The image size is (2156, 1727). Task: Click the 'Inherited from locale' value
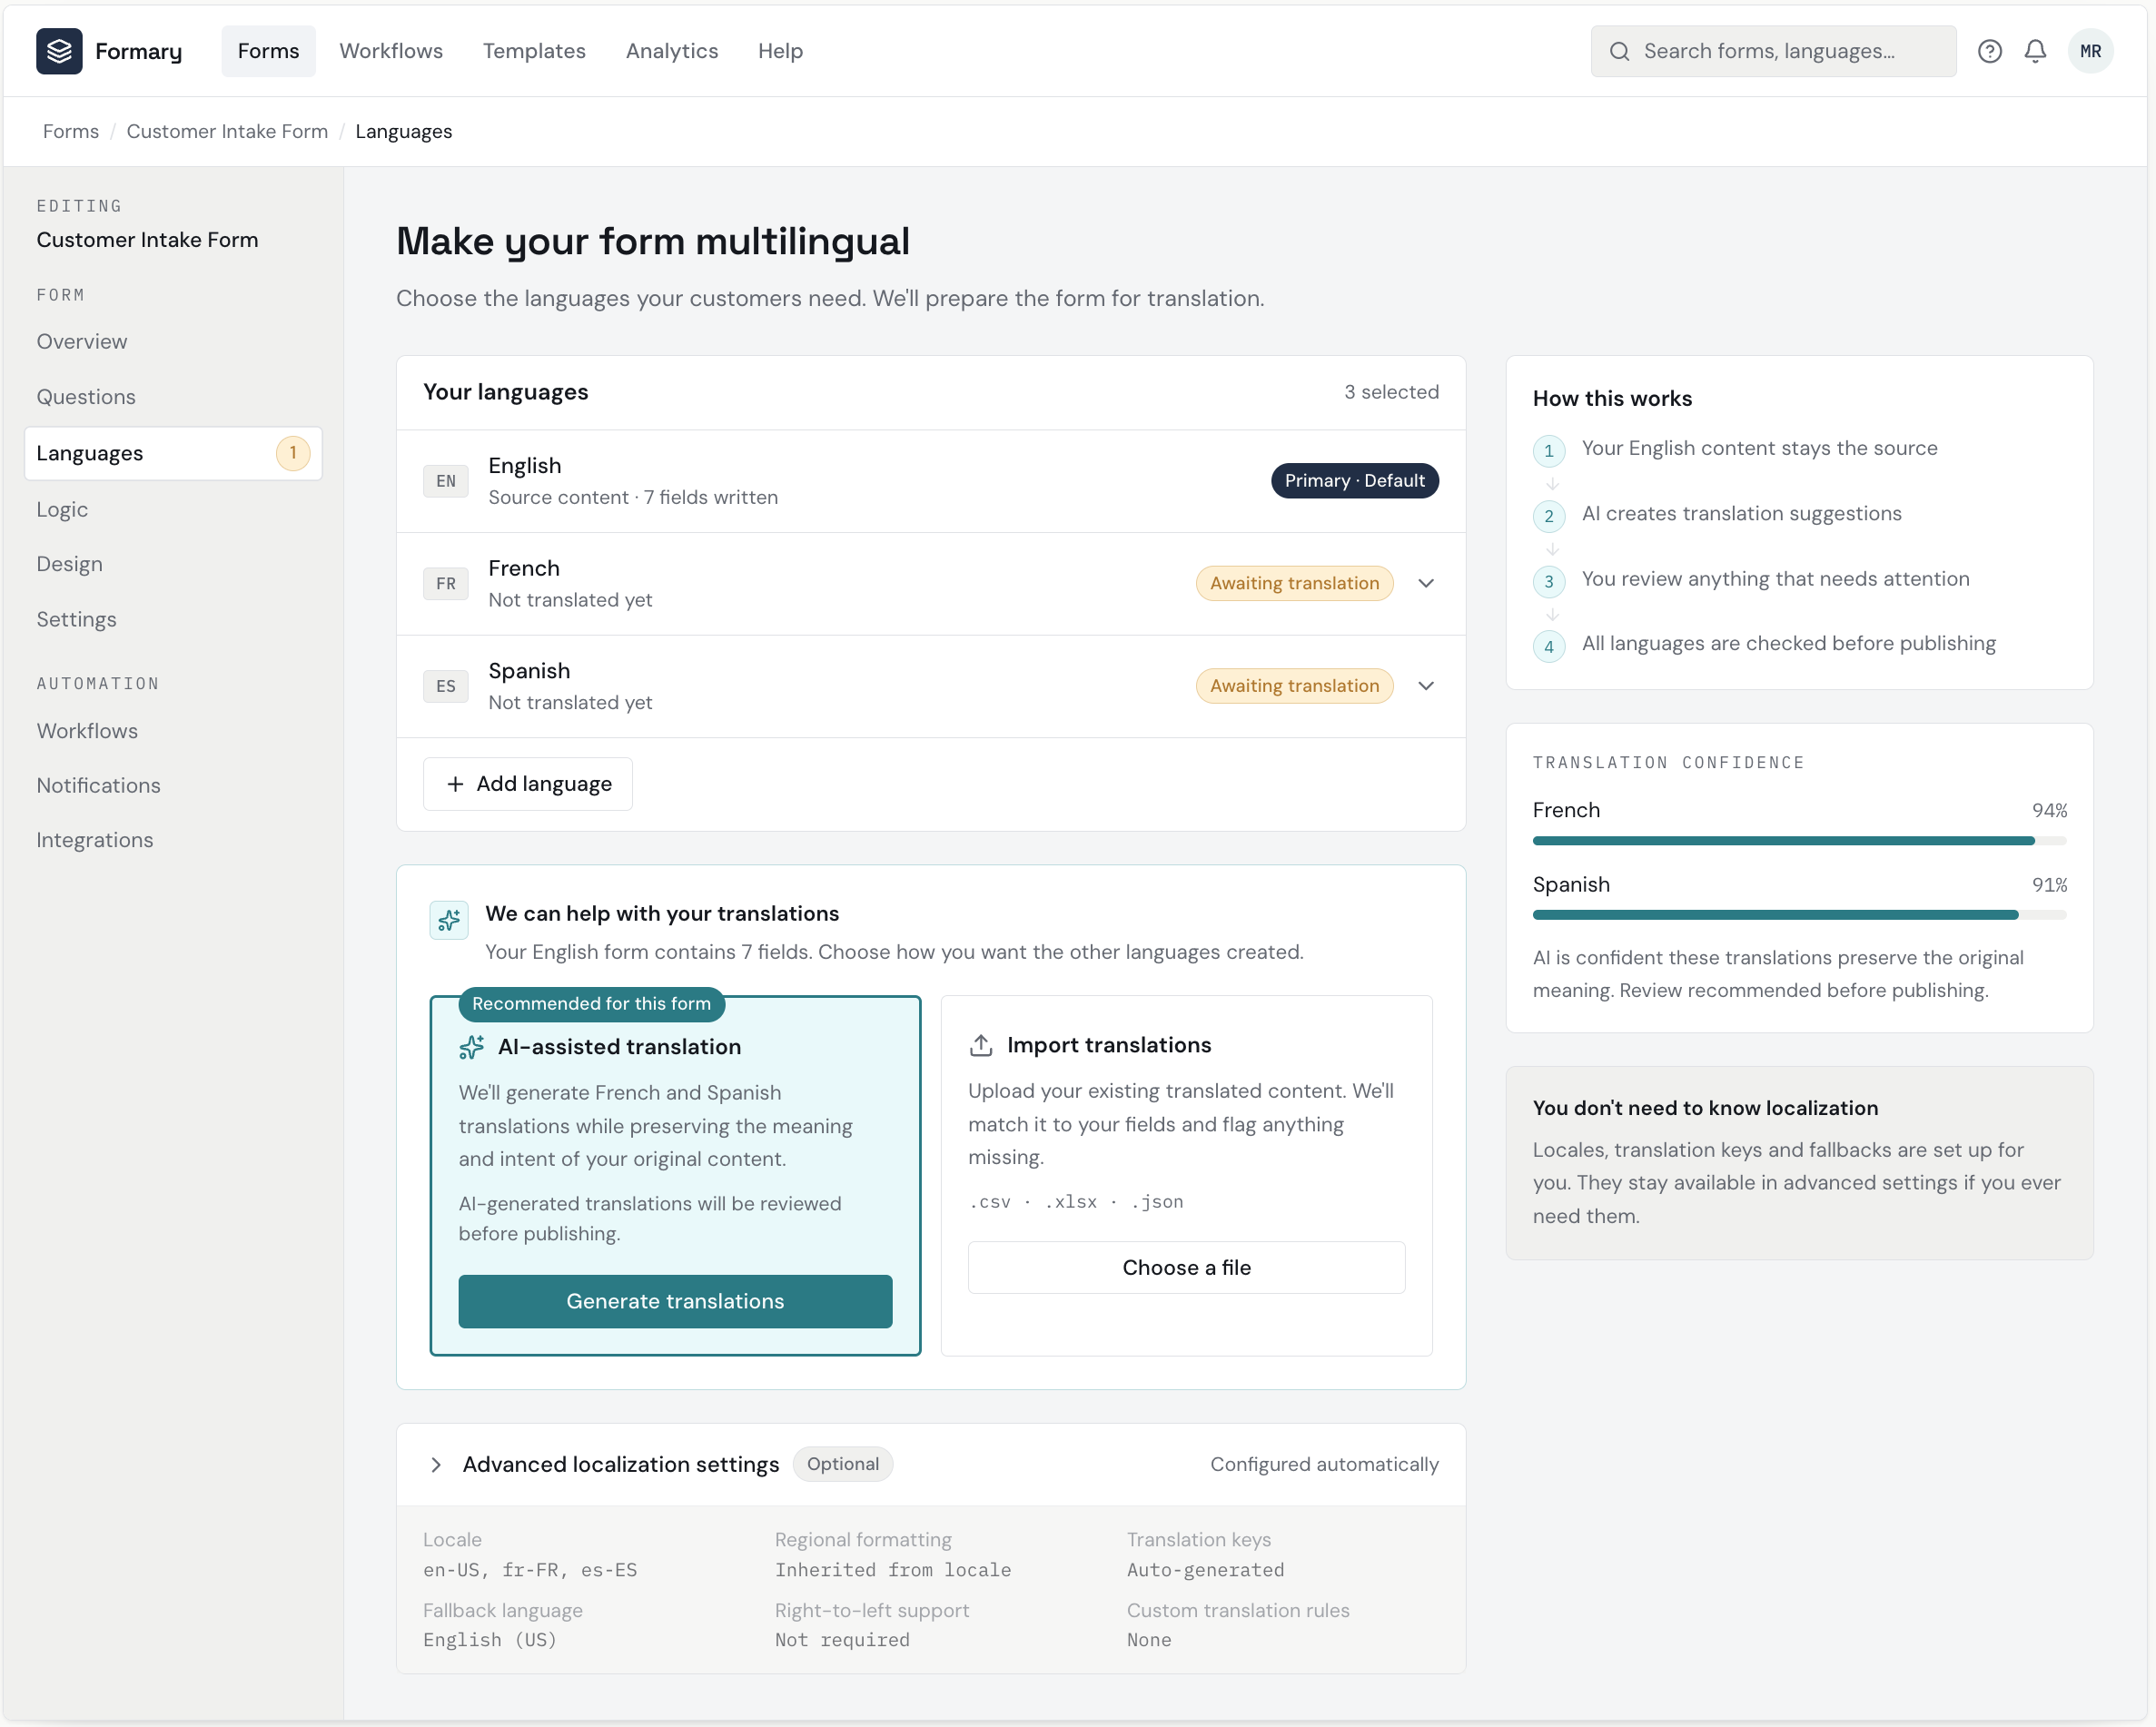pyautogui.click(x=892, y=1571)
